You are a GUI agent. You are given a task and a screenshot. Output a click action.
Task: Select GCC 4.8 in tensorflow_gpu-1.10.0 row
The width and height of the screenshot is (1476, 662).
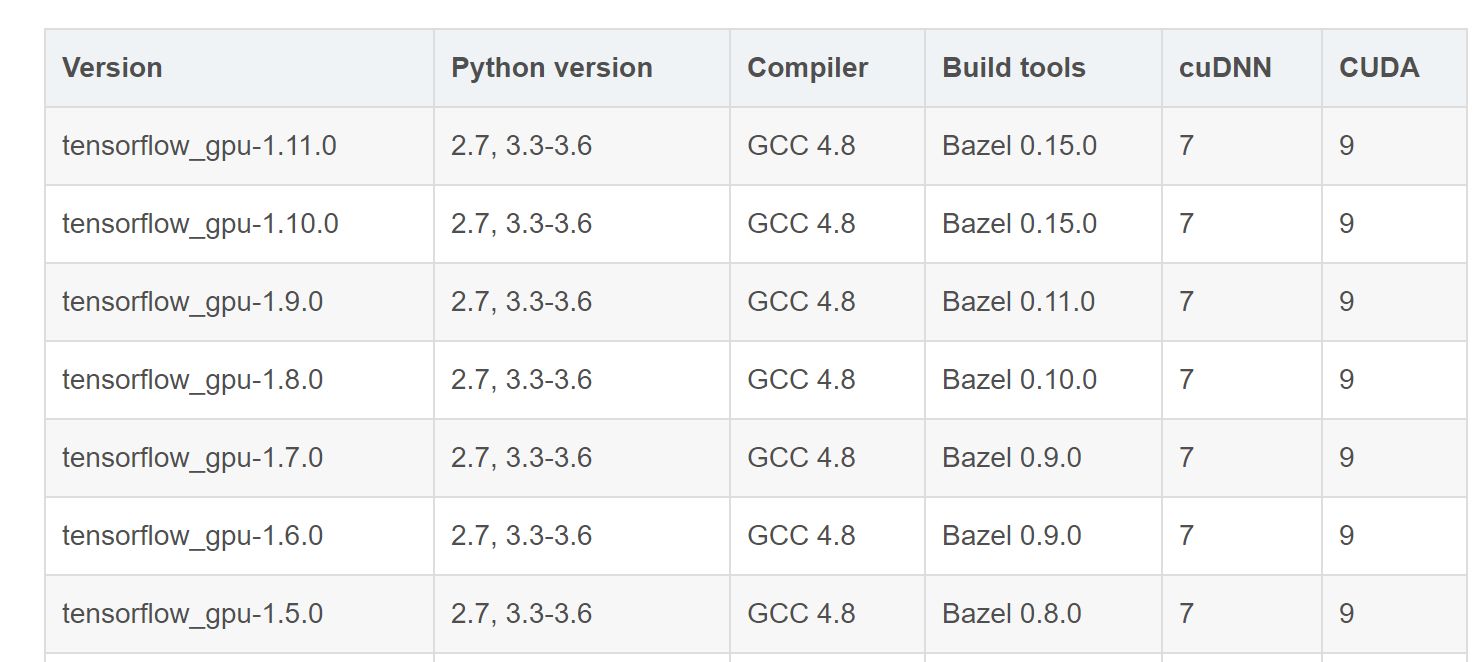[827, 224]
